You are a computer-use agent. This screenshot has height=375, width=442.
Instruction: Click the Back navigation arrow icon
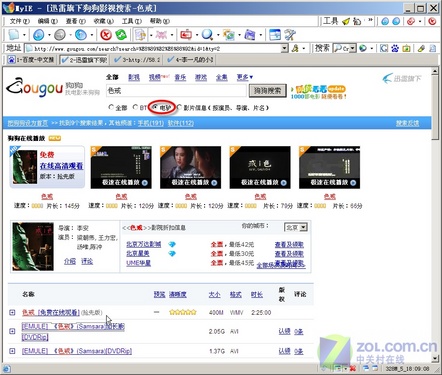coord(39,34)
